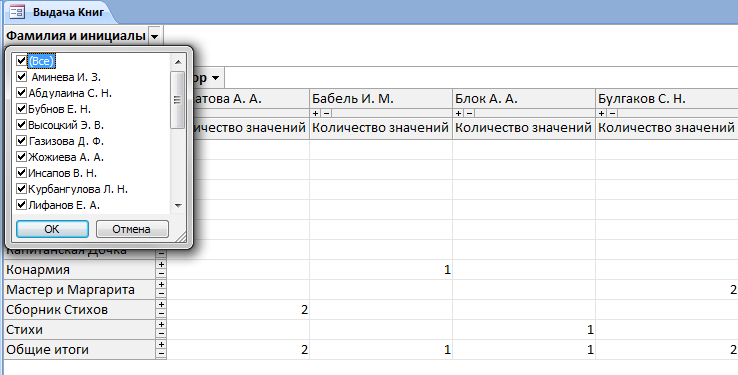Click value 1 in Конармия row
This screenshot has height=375, width=738.
[x=447, y=270]
